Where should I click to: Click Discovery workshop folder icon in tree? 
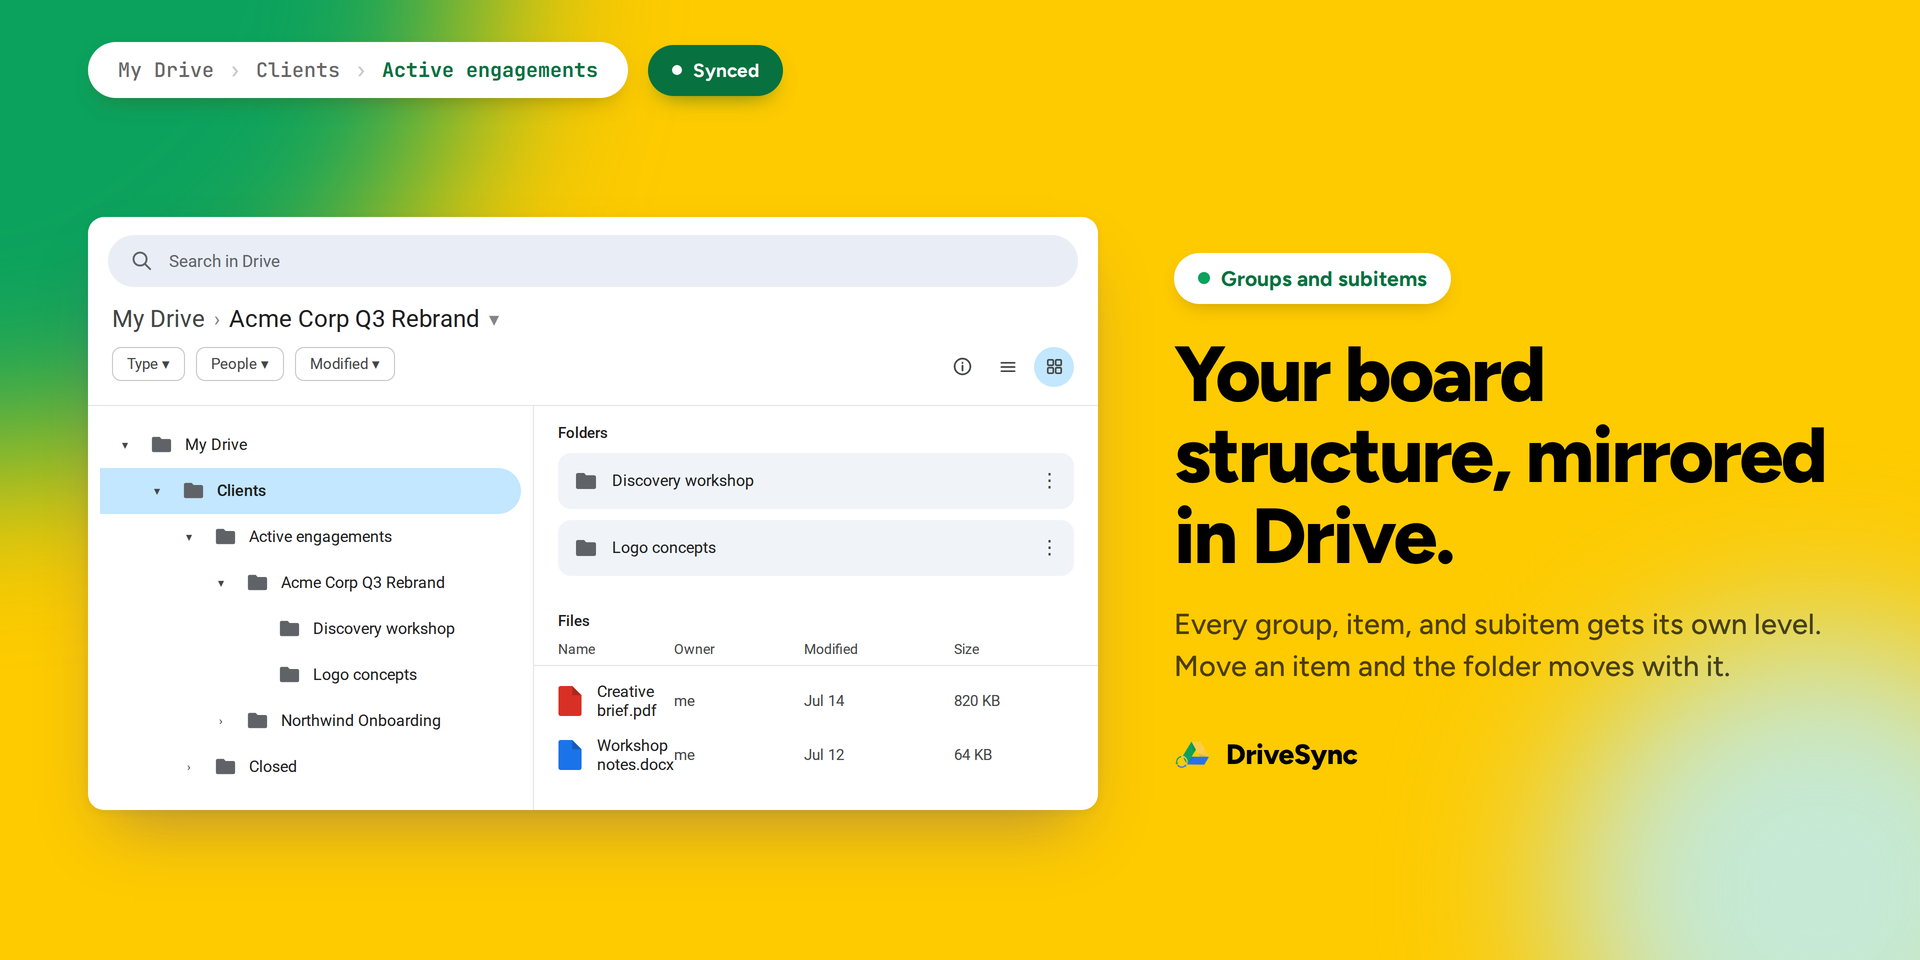click(x=289, y=628)
